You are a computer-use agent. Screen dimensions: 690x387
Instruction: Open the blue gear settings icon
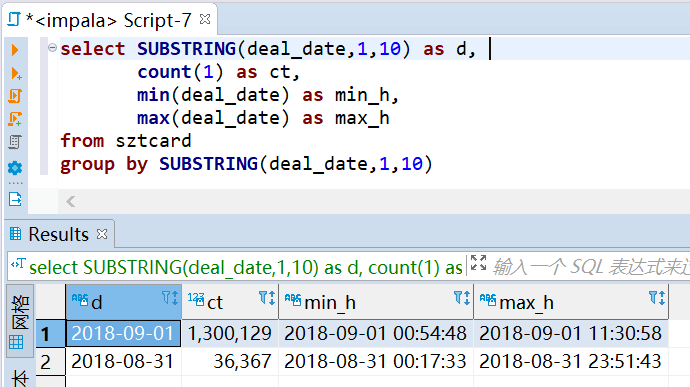coord(15,168)
